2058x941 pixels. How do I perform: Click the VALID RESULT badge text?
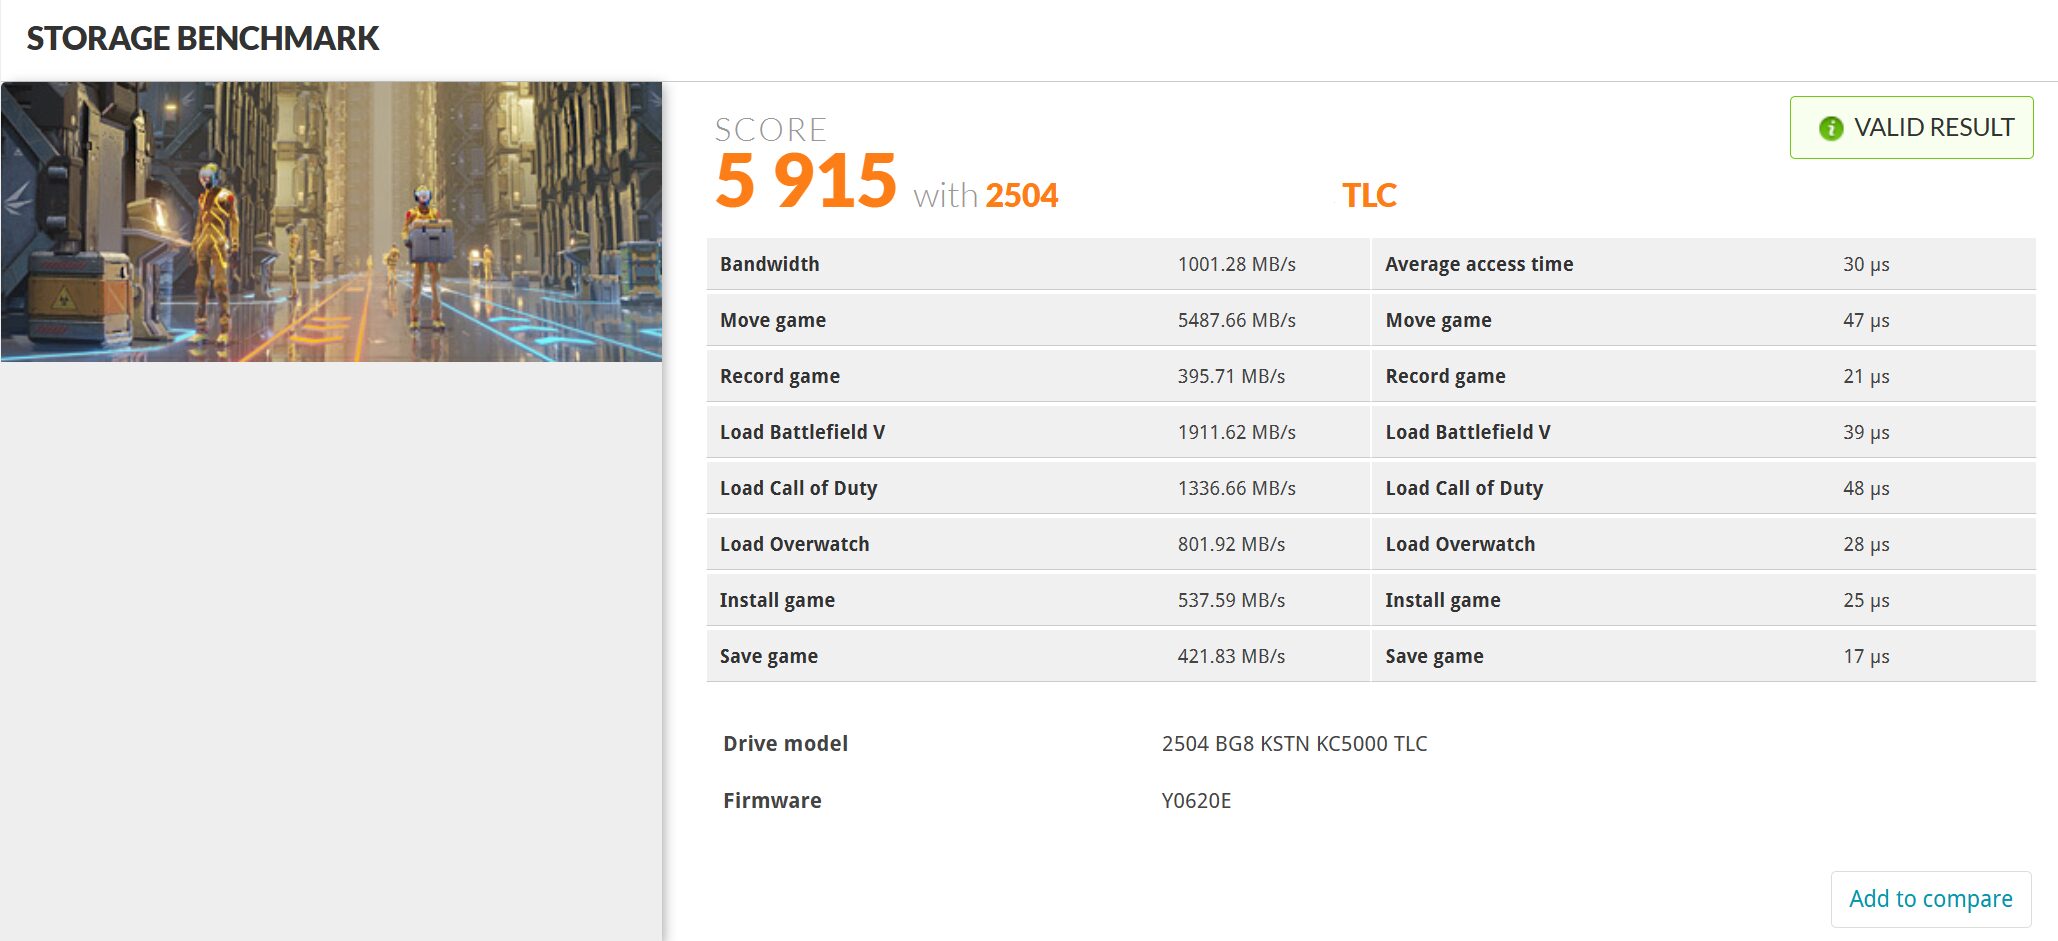1933,128
